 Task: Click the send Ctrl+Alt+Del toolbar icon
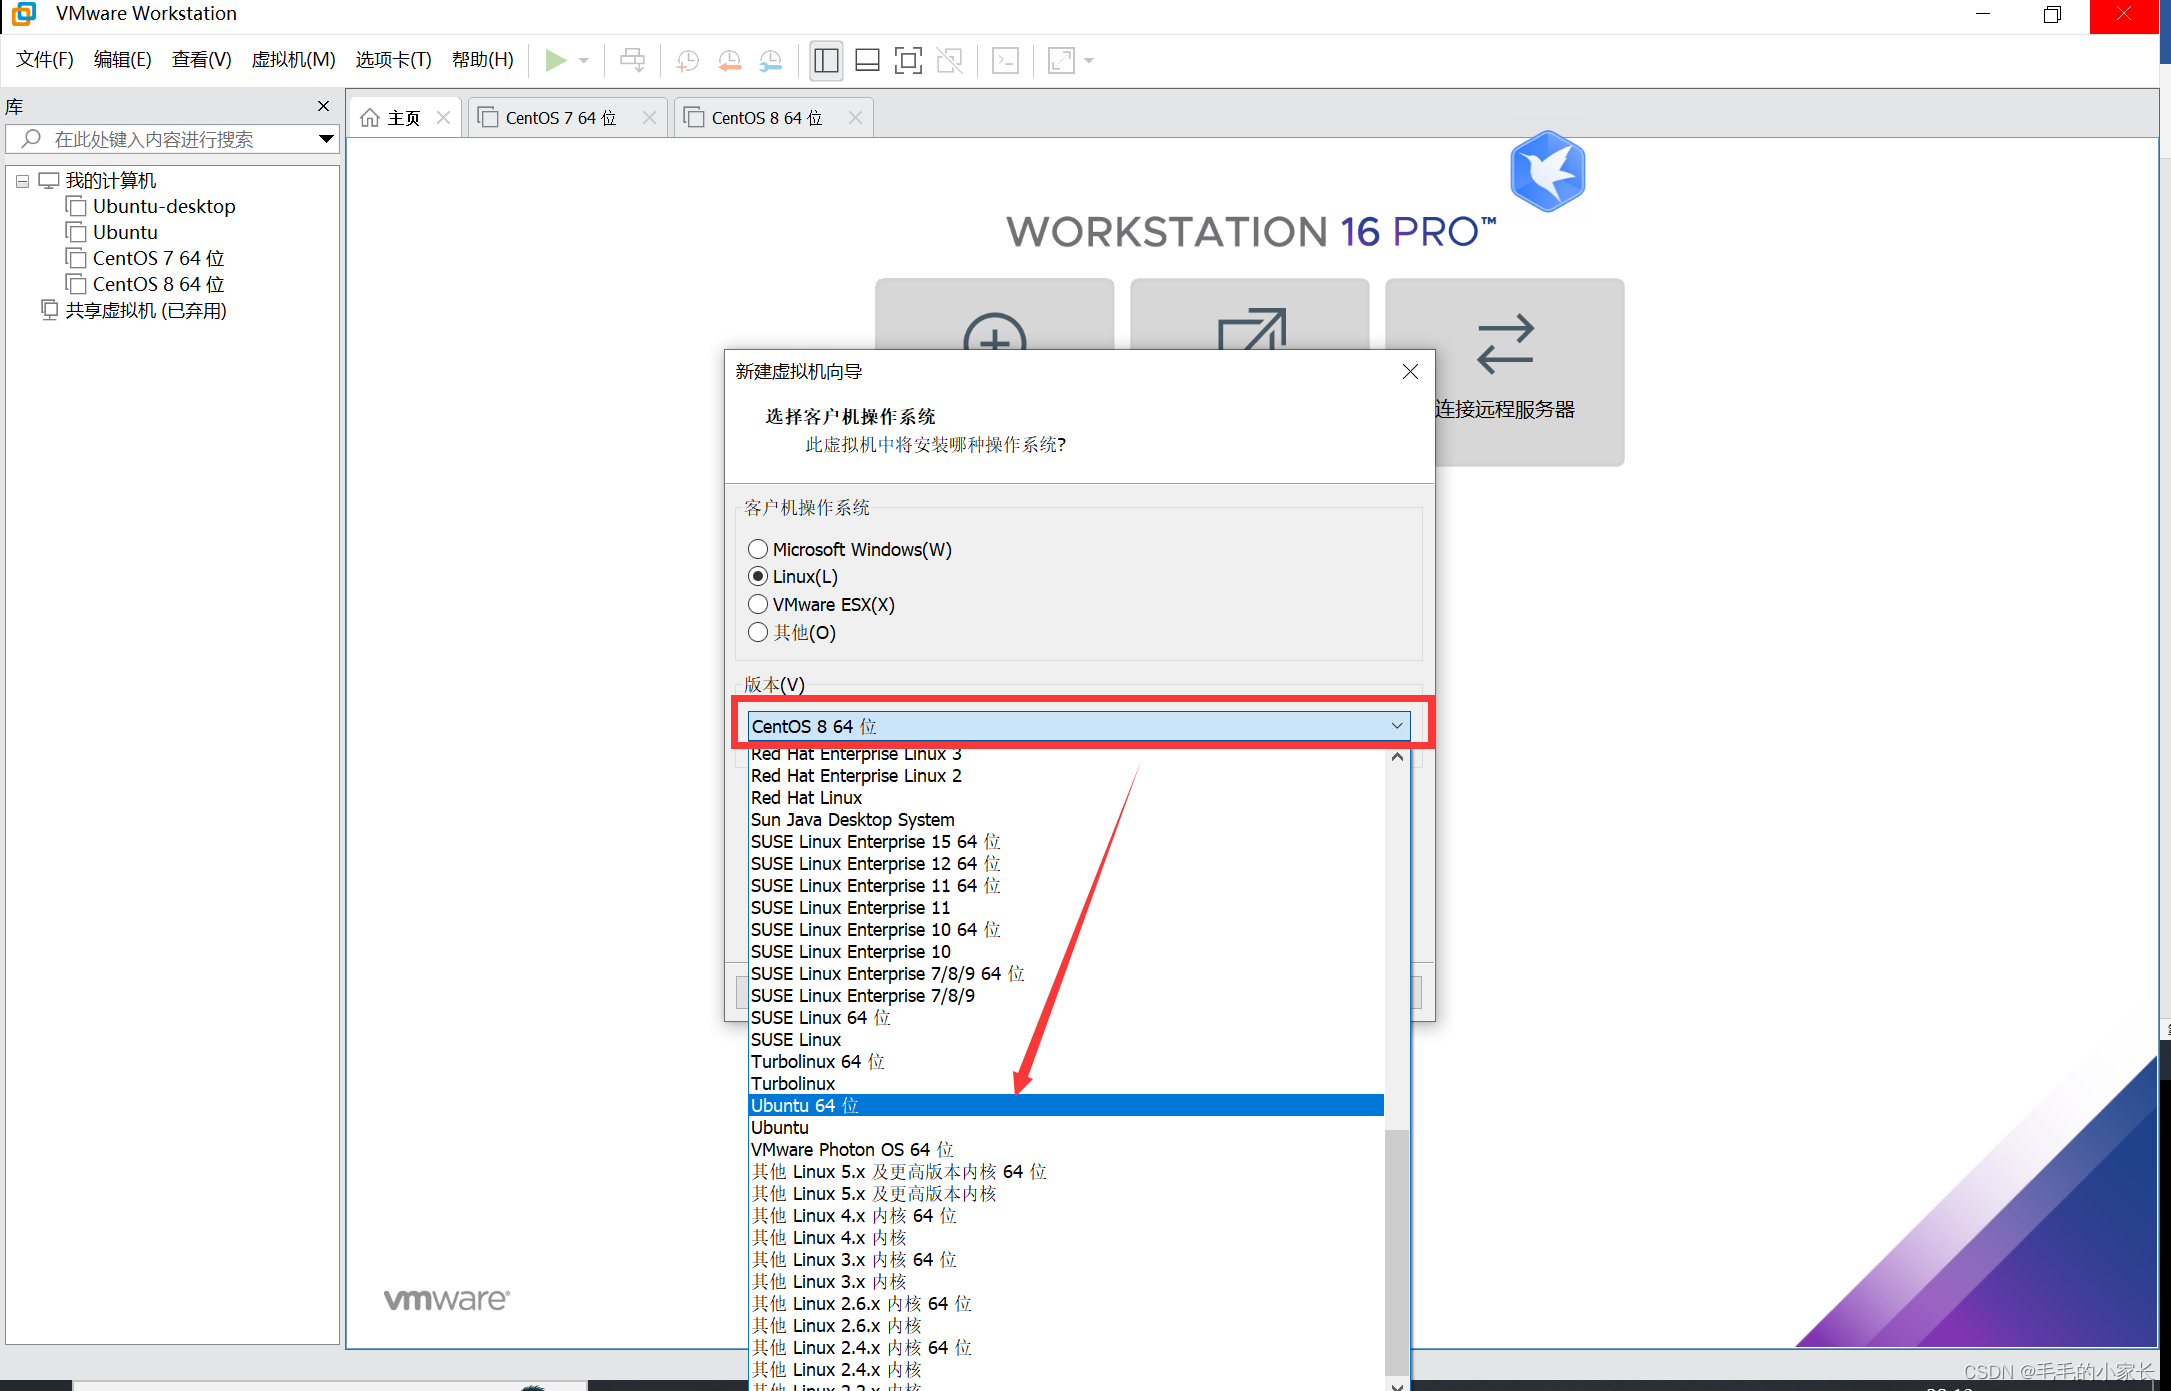coord(632,60)
